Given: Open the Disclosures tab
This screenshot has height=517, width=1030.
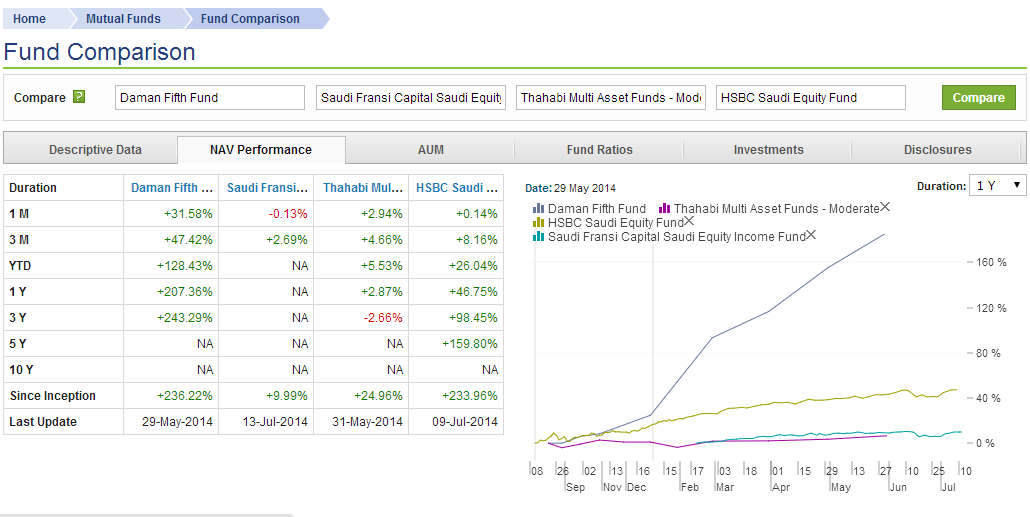Looking at the screenshot, I should 937,150.
